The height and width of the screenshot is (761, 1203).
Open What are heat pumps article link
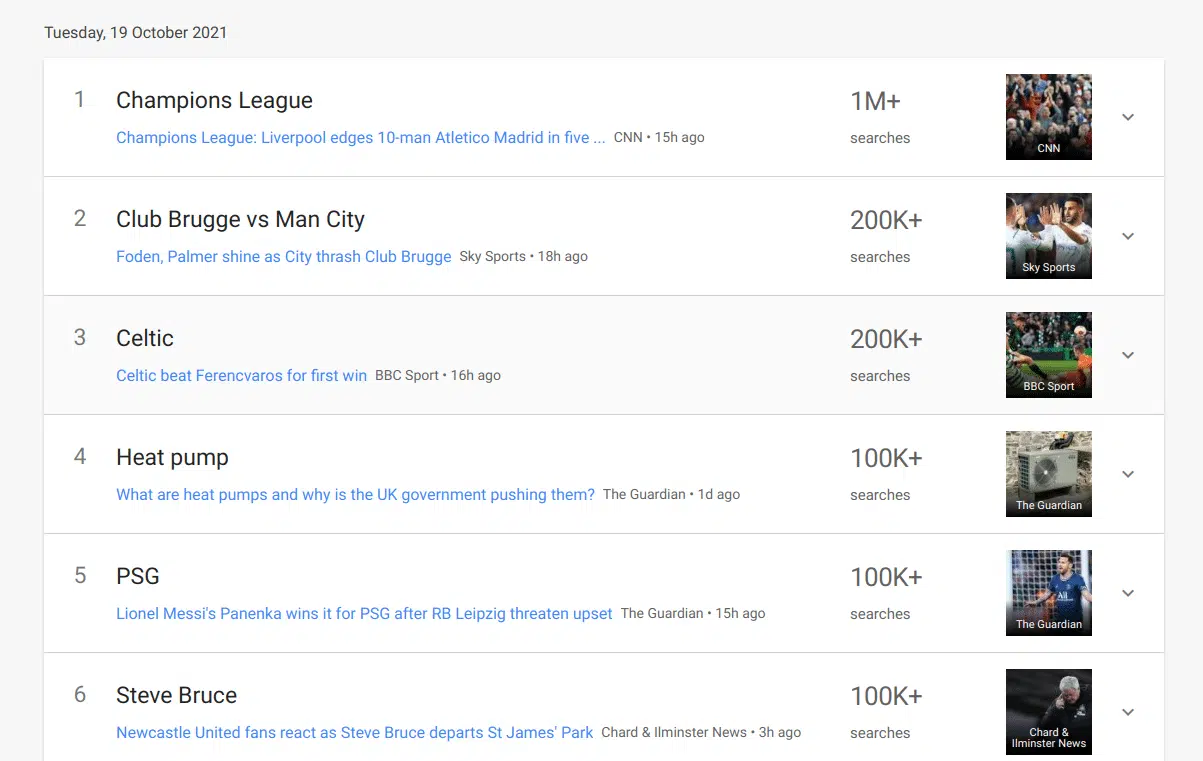pos(356,495)
